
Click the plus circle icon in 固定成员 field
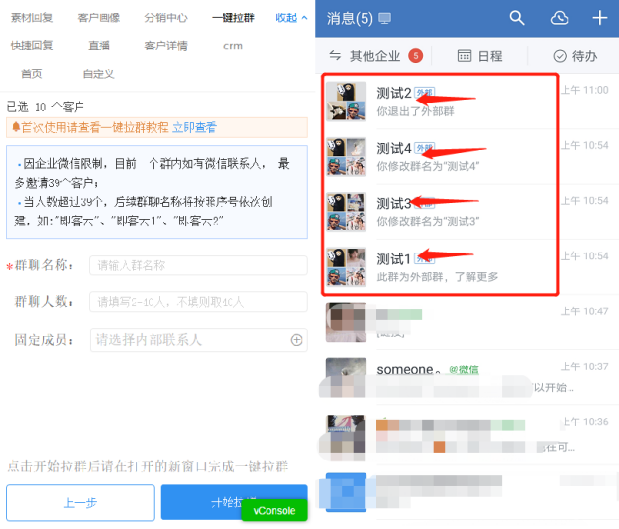point(296,340)
